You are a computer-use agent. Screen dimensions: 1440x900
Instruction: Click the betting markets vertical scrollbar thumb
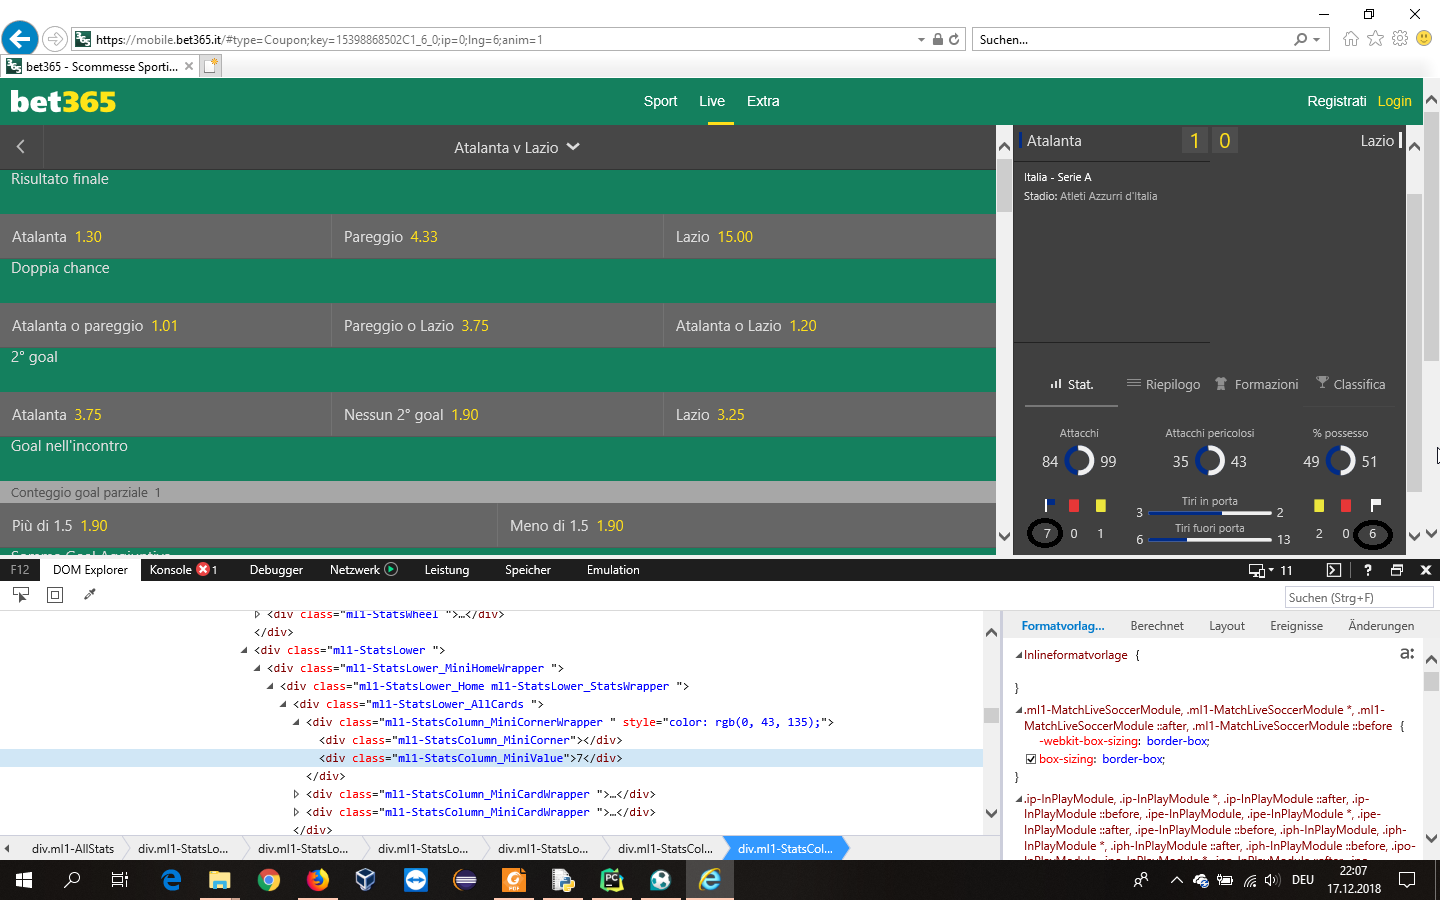pyautogui.click(x=1004, y=186)
